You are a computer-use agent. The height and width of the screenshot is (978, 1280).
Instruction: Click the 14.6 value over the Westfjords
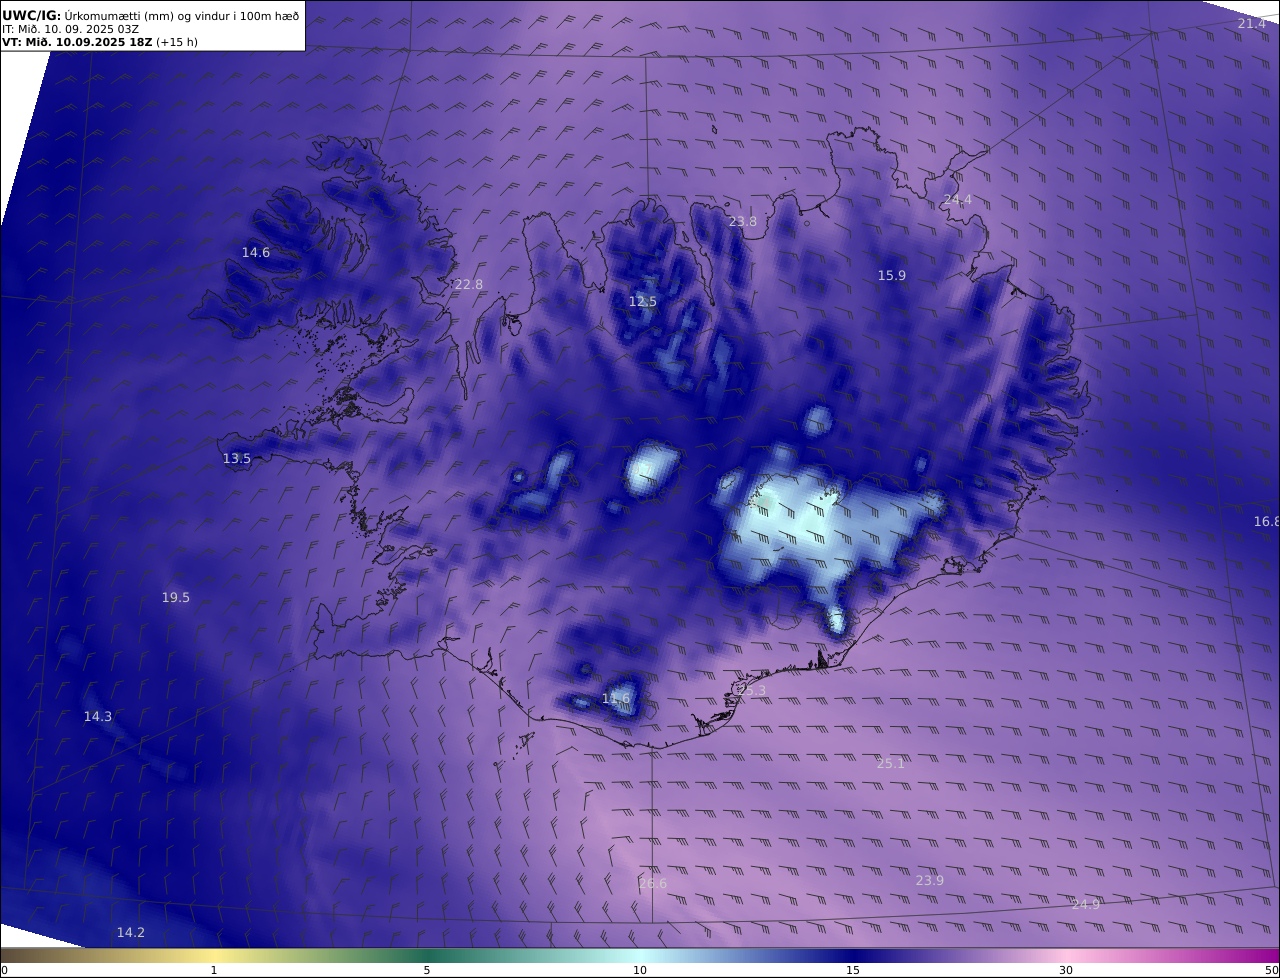click(255, 253)
